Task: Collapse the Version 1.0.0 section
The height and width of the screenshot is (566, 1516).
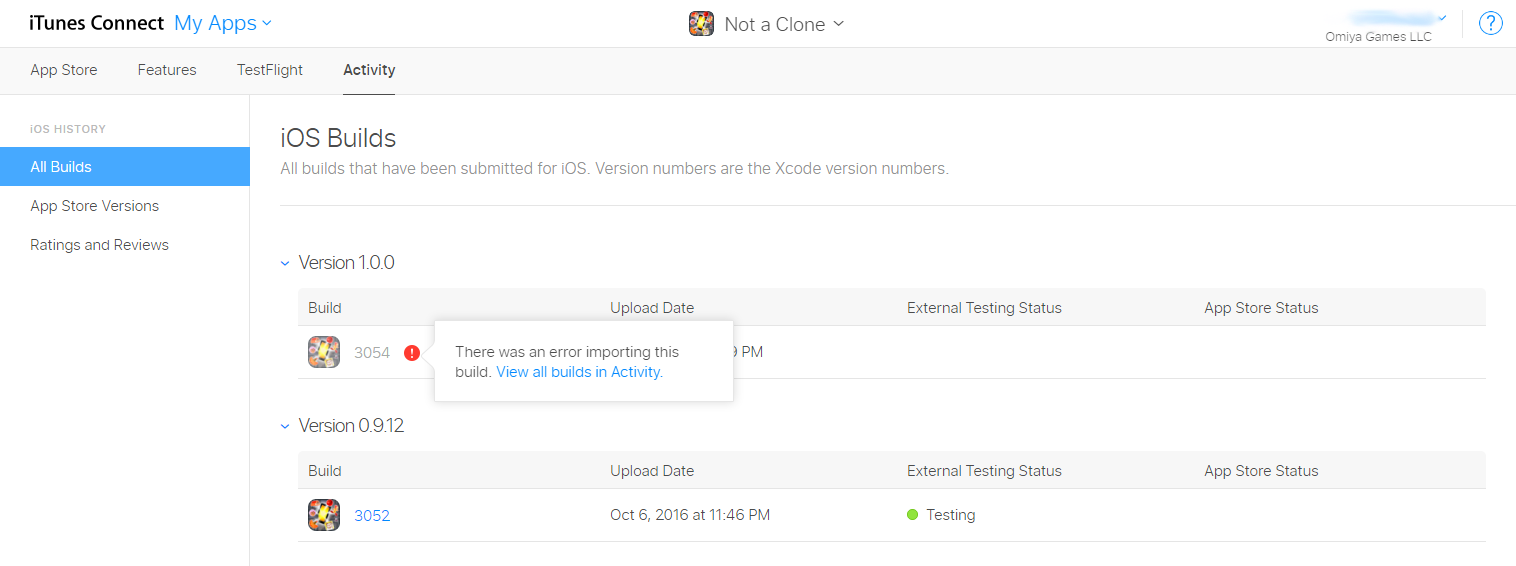Action: tap(285, 263)
